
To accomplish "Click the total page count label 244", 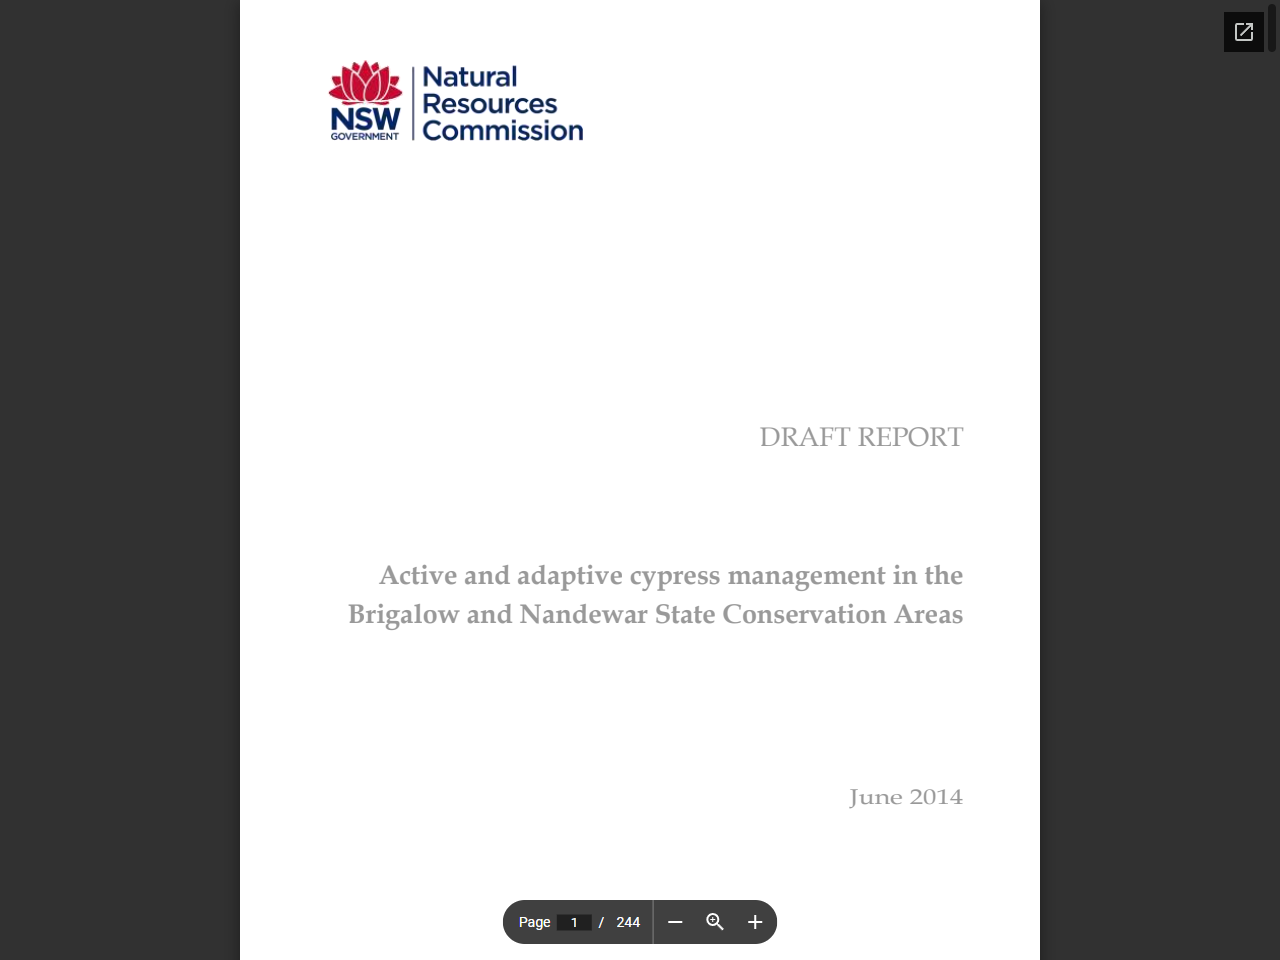I will click(628, 922).
